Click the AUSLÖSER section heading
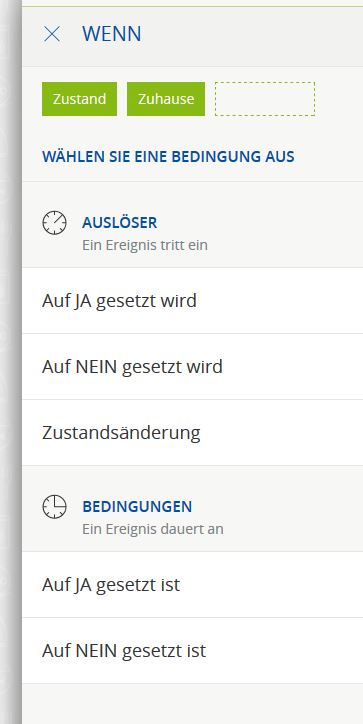363x724 pixels. click(120, 223)
